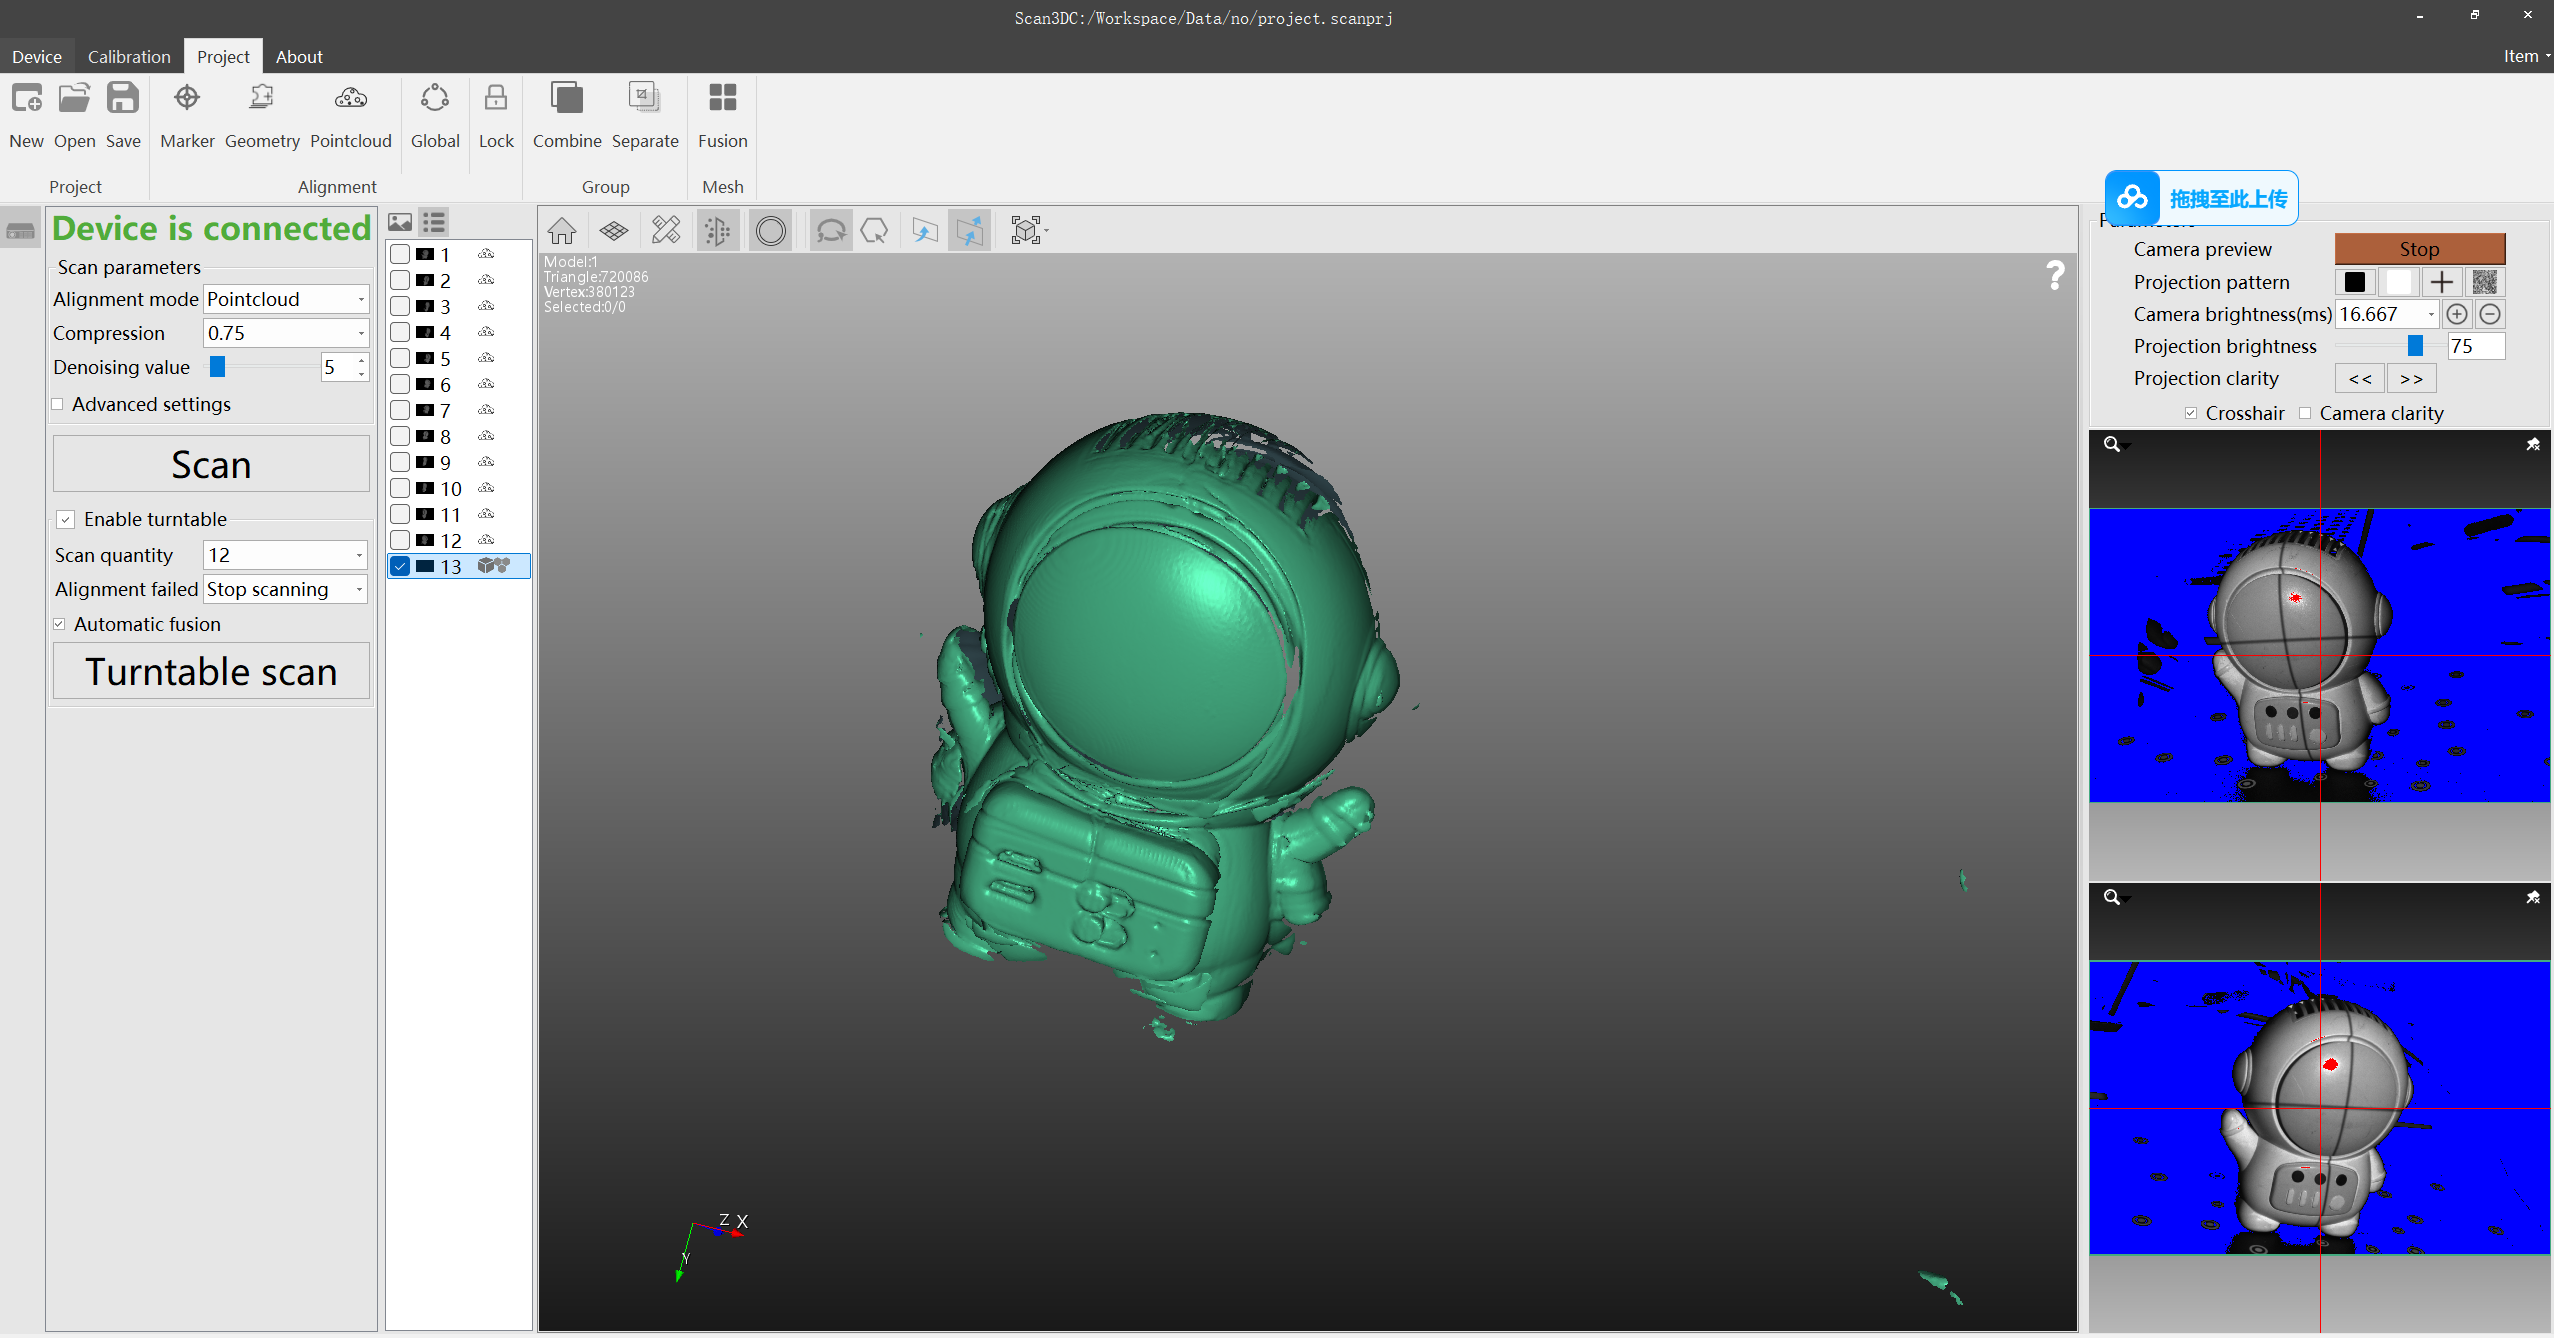This screenshot has height=1338, width=2554.
Task: Uncheck scan item 13 checkbox
Action: tap(400, 566)
